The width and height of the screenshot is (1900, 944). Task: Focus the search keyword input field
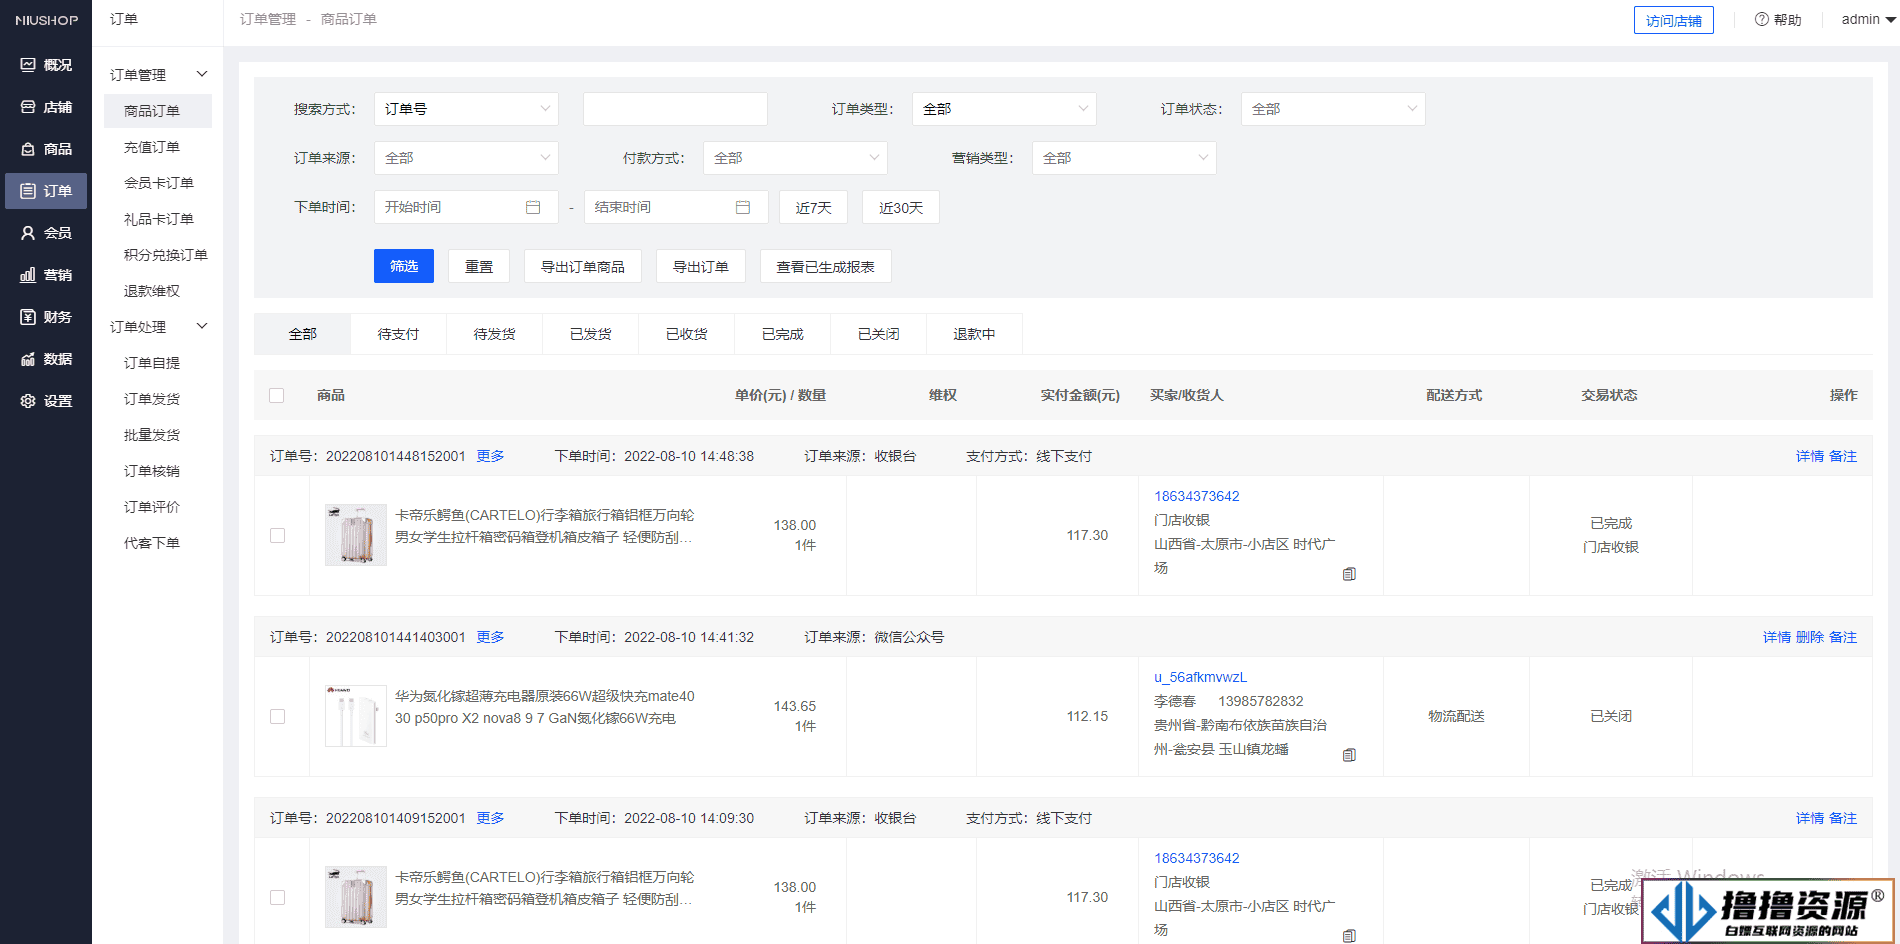(x=675, y=109)
